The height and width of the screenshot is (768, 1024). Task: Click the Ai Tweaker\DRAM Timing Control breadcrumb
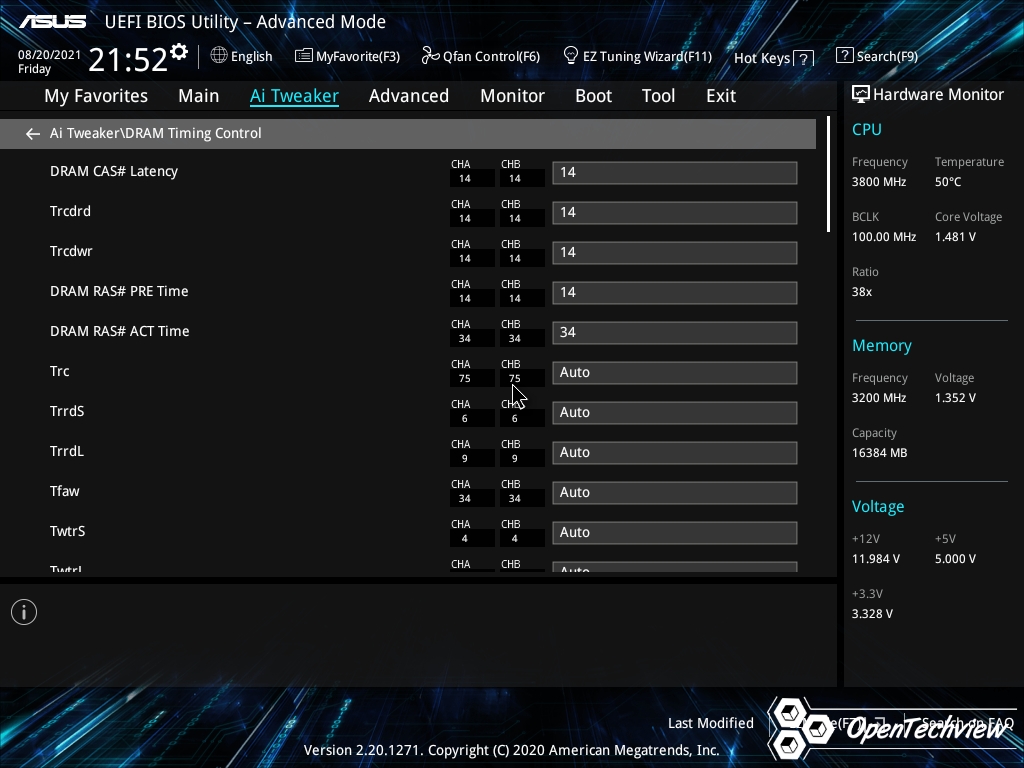[x=155, y=133]
